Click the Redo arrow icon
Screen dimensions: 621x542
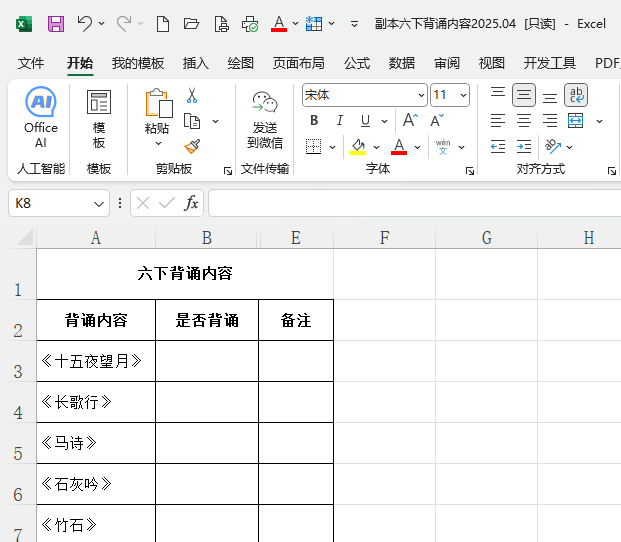124,23
